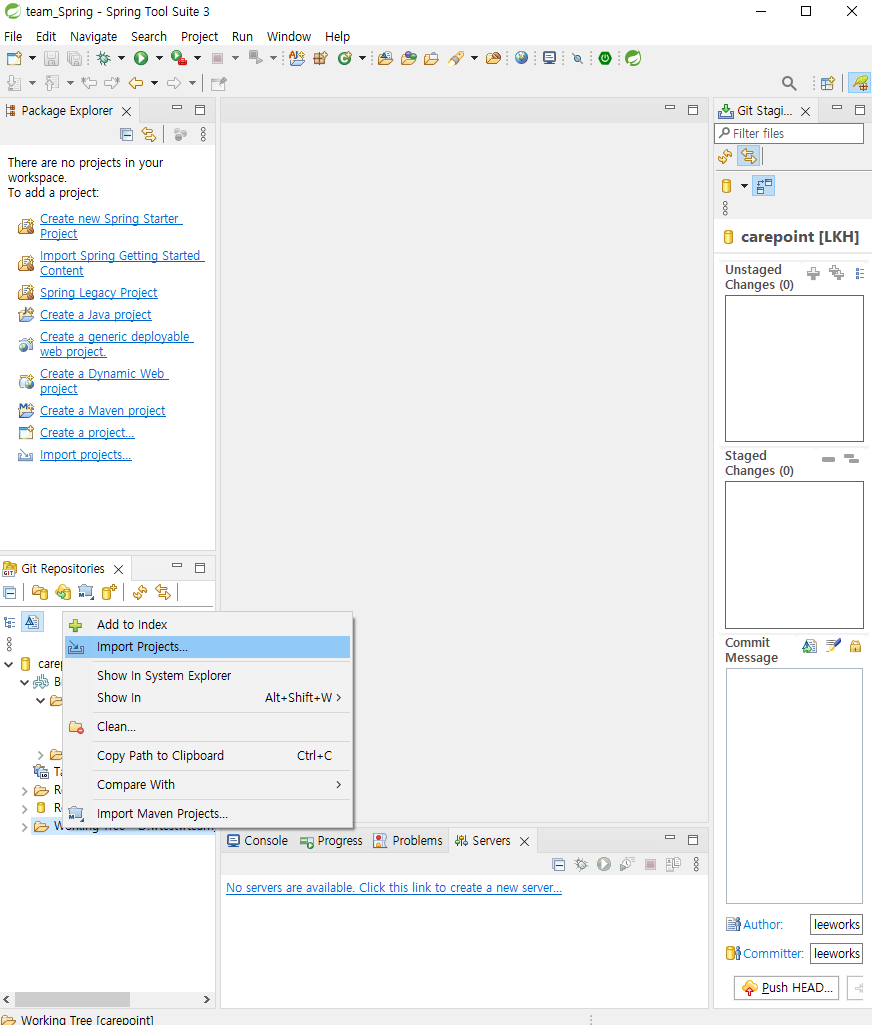Screen dimensions: 872x1025
Task: Collapse the carepoint repository tree node
Action: tap(8, 664)
